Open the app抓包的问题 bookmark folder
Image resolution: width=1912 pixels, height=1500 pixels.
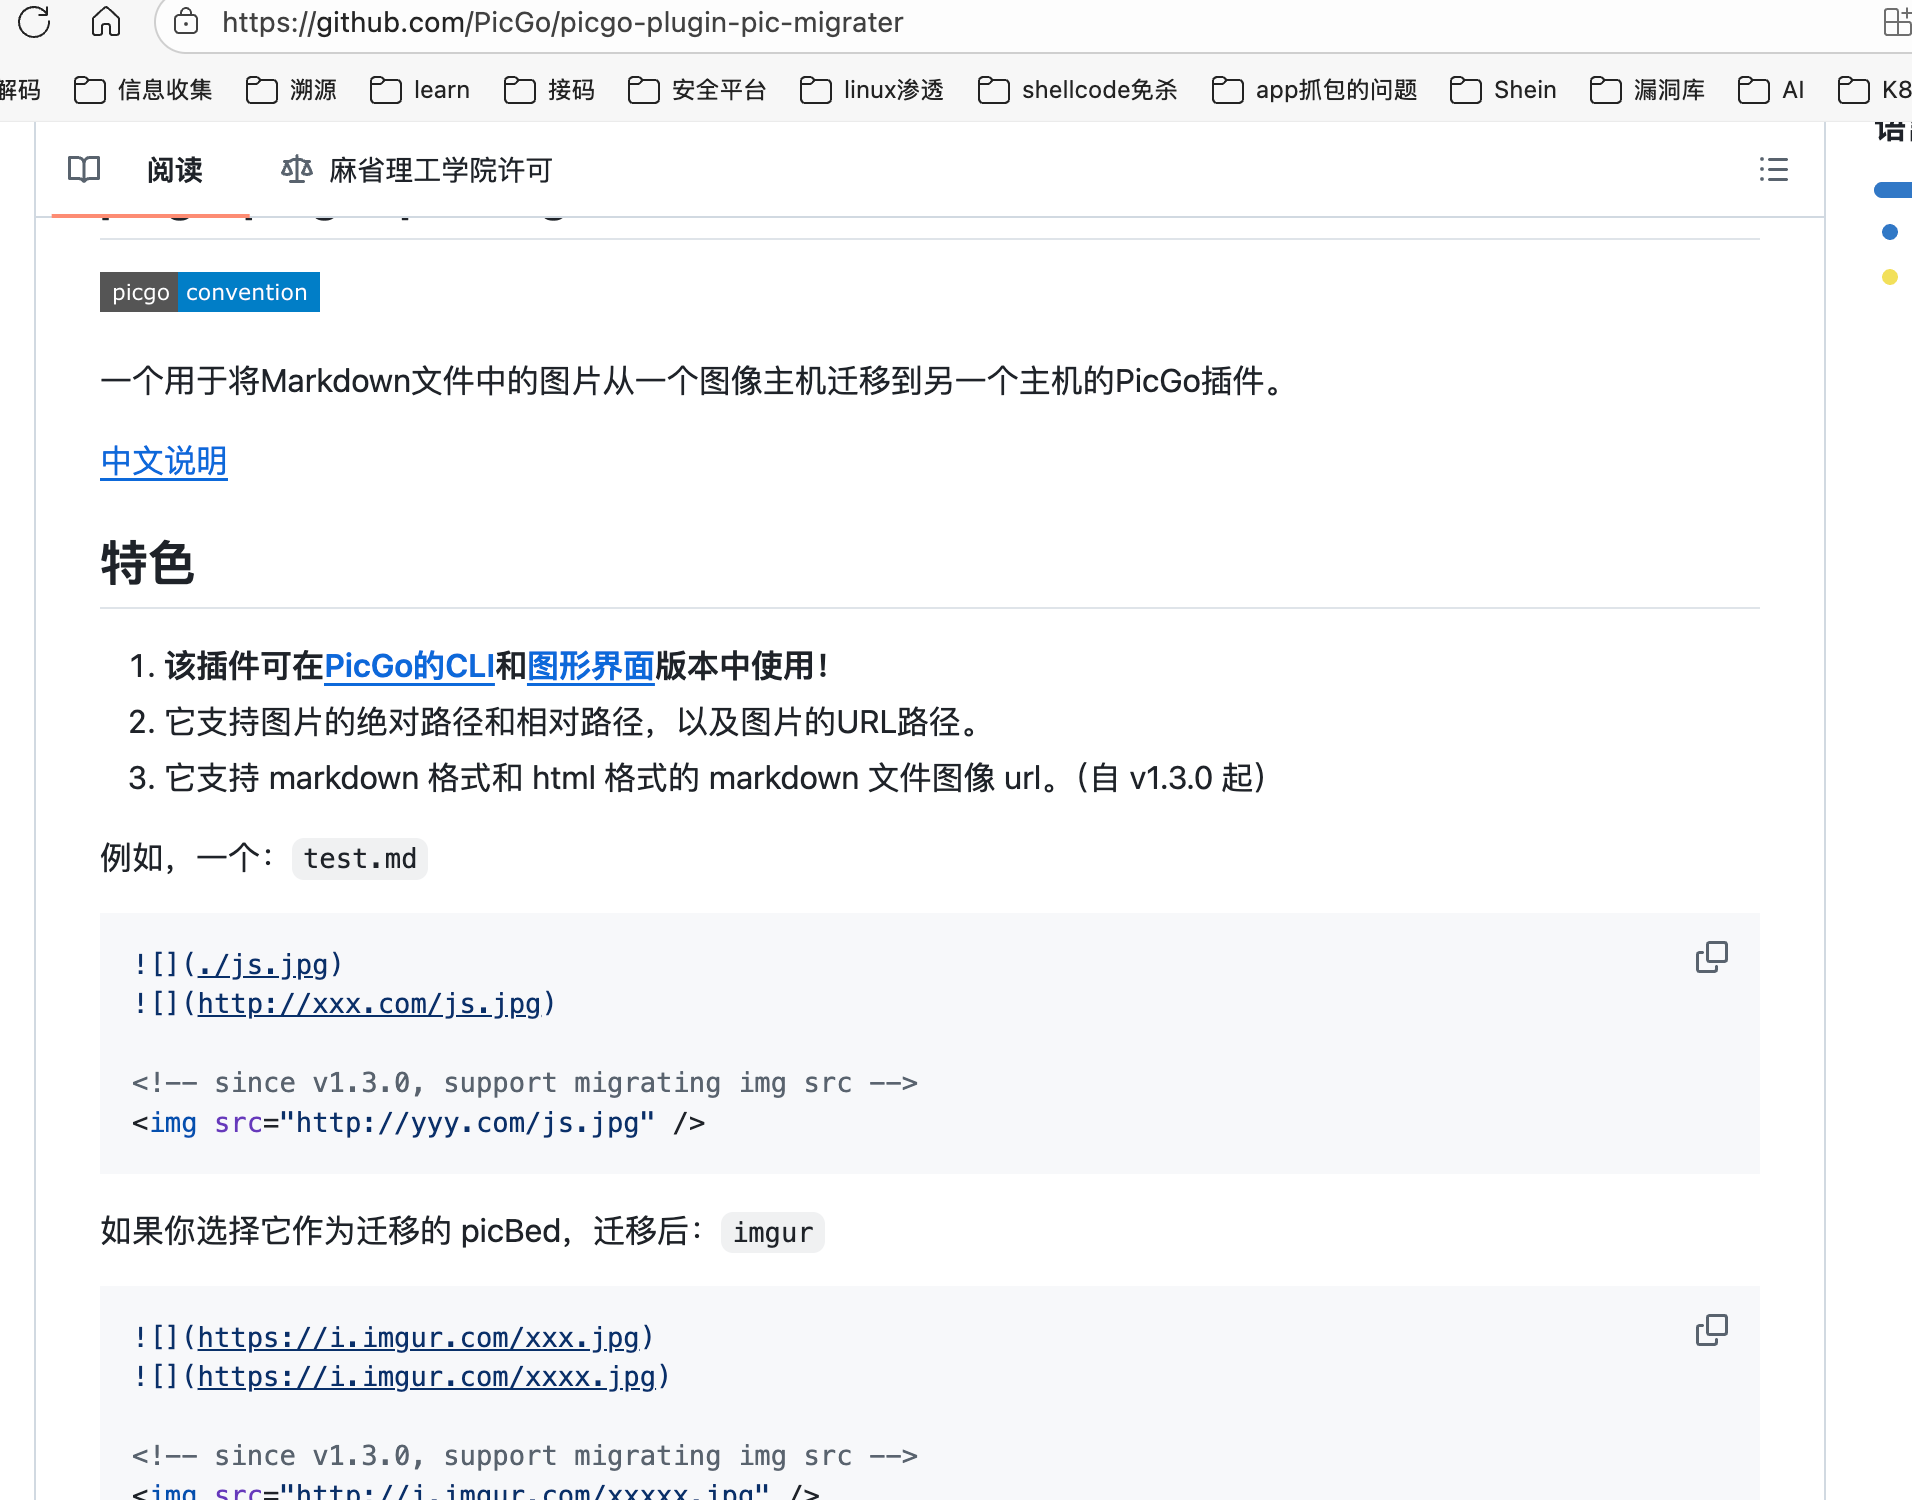coord(1315,90)
